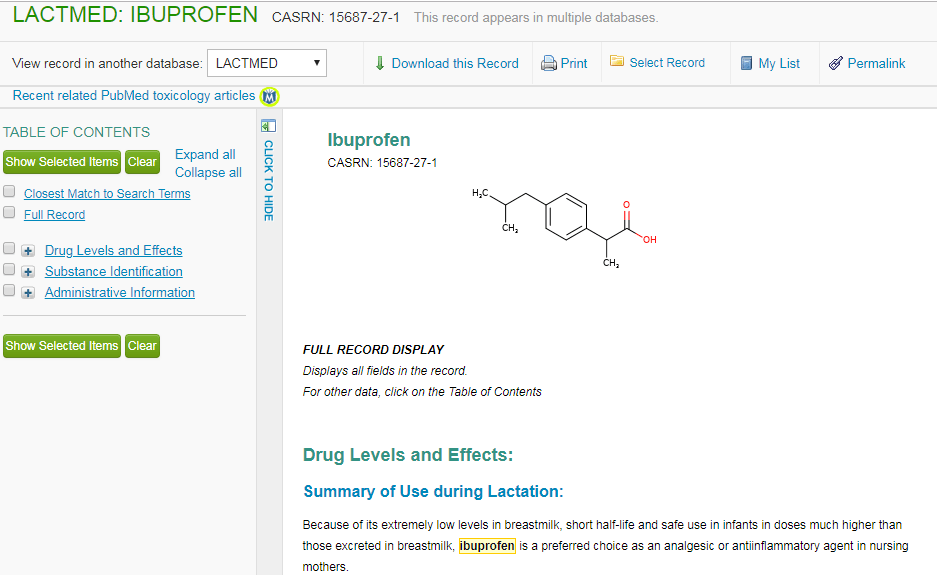Click the printer icon
The image size is (937, 575).
point(549,63)
